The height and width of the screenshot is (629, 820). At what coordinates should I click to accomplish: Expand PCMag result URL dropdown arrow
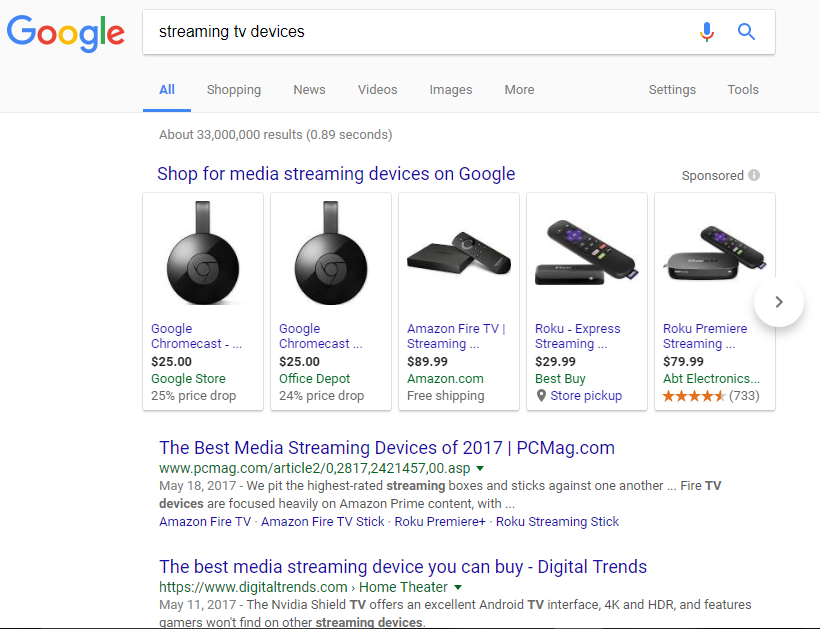coord(480,468)
